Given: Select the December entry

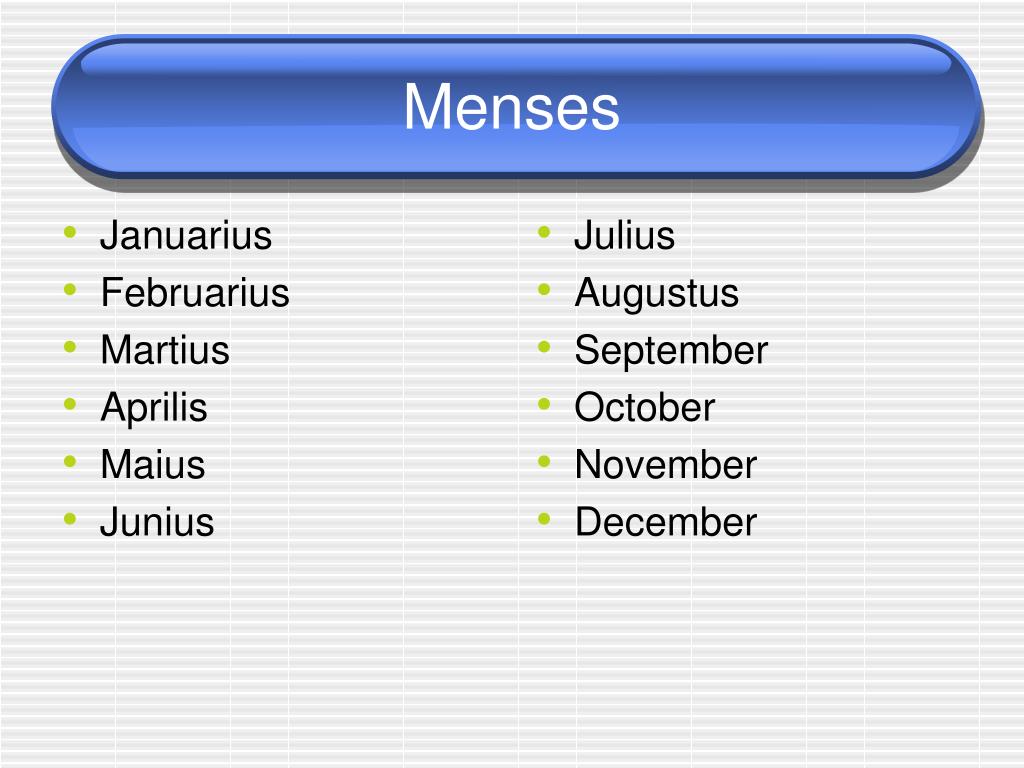Looking at the screenshot, I should 665,522.
